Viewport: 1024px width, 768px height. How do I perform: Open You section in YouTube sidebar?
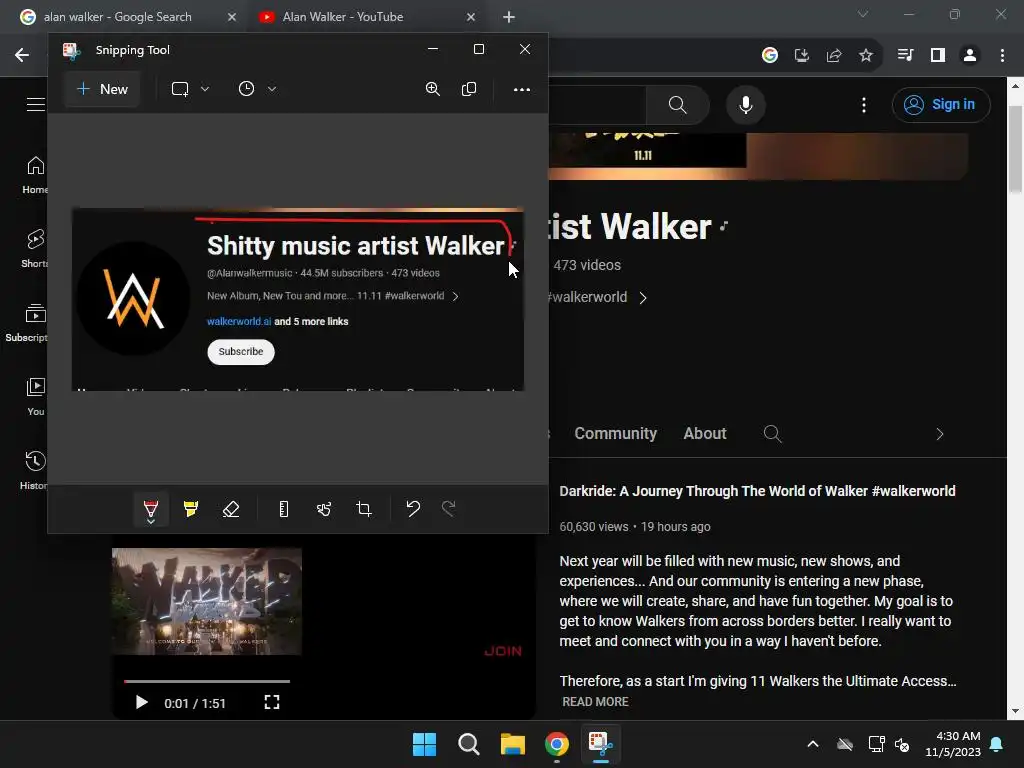point(36,396)
